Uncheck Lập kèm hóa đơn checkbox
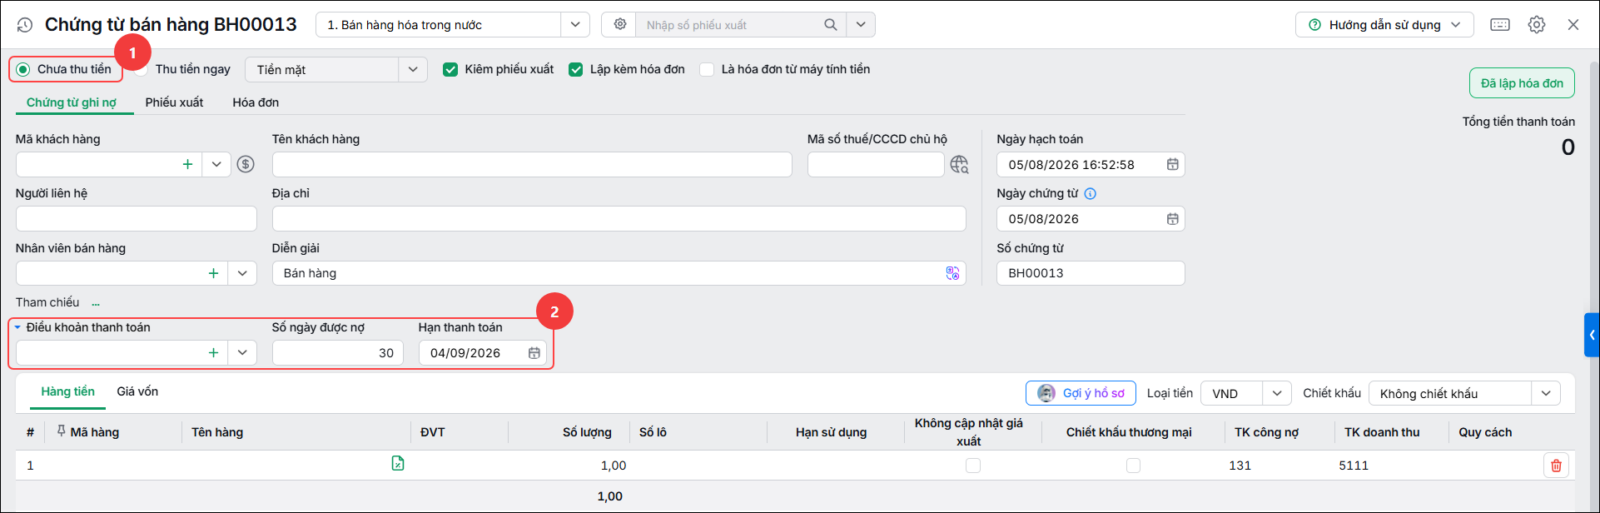Screen dimensions: 1600x513 coord(575,69)
